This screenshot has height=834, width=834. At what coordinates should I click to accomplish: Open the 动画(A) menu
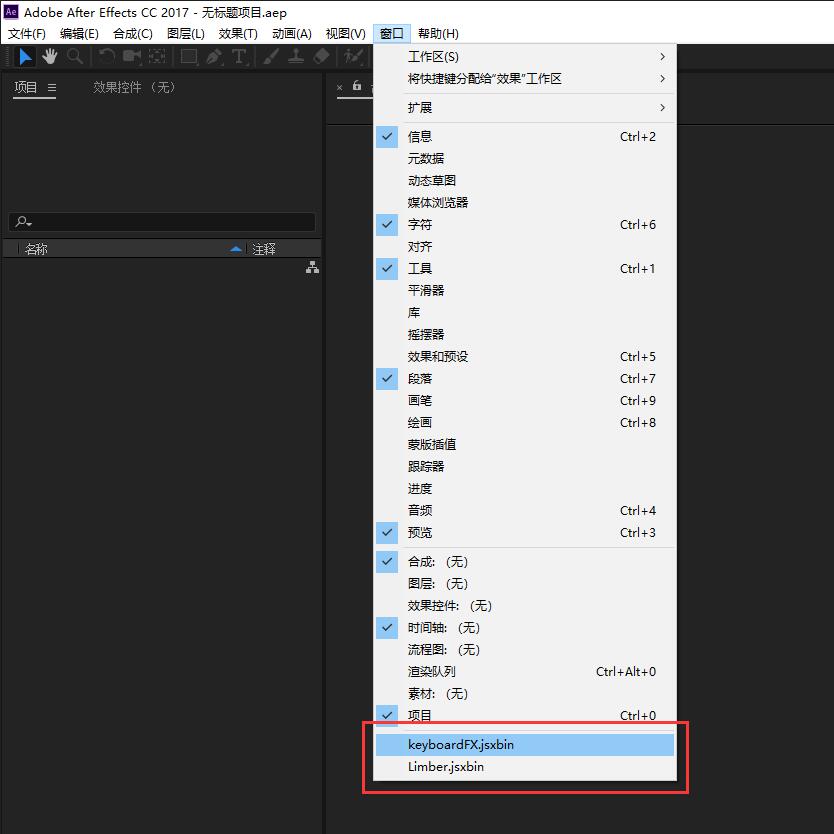coord(291,34)
